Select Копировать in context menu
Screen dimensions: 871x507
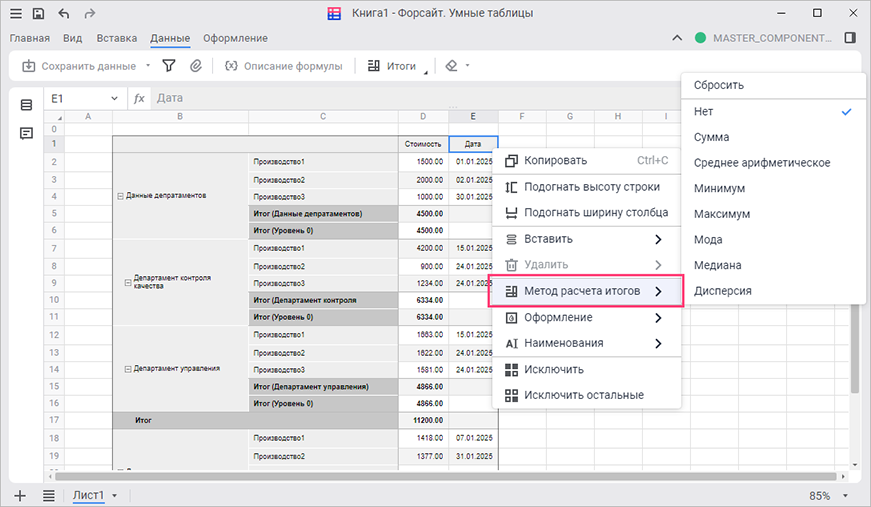click(x=587, y=160)
